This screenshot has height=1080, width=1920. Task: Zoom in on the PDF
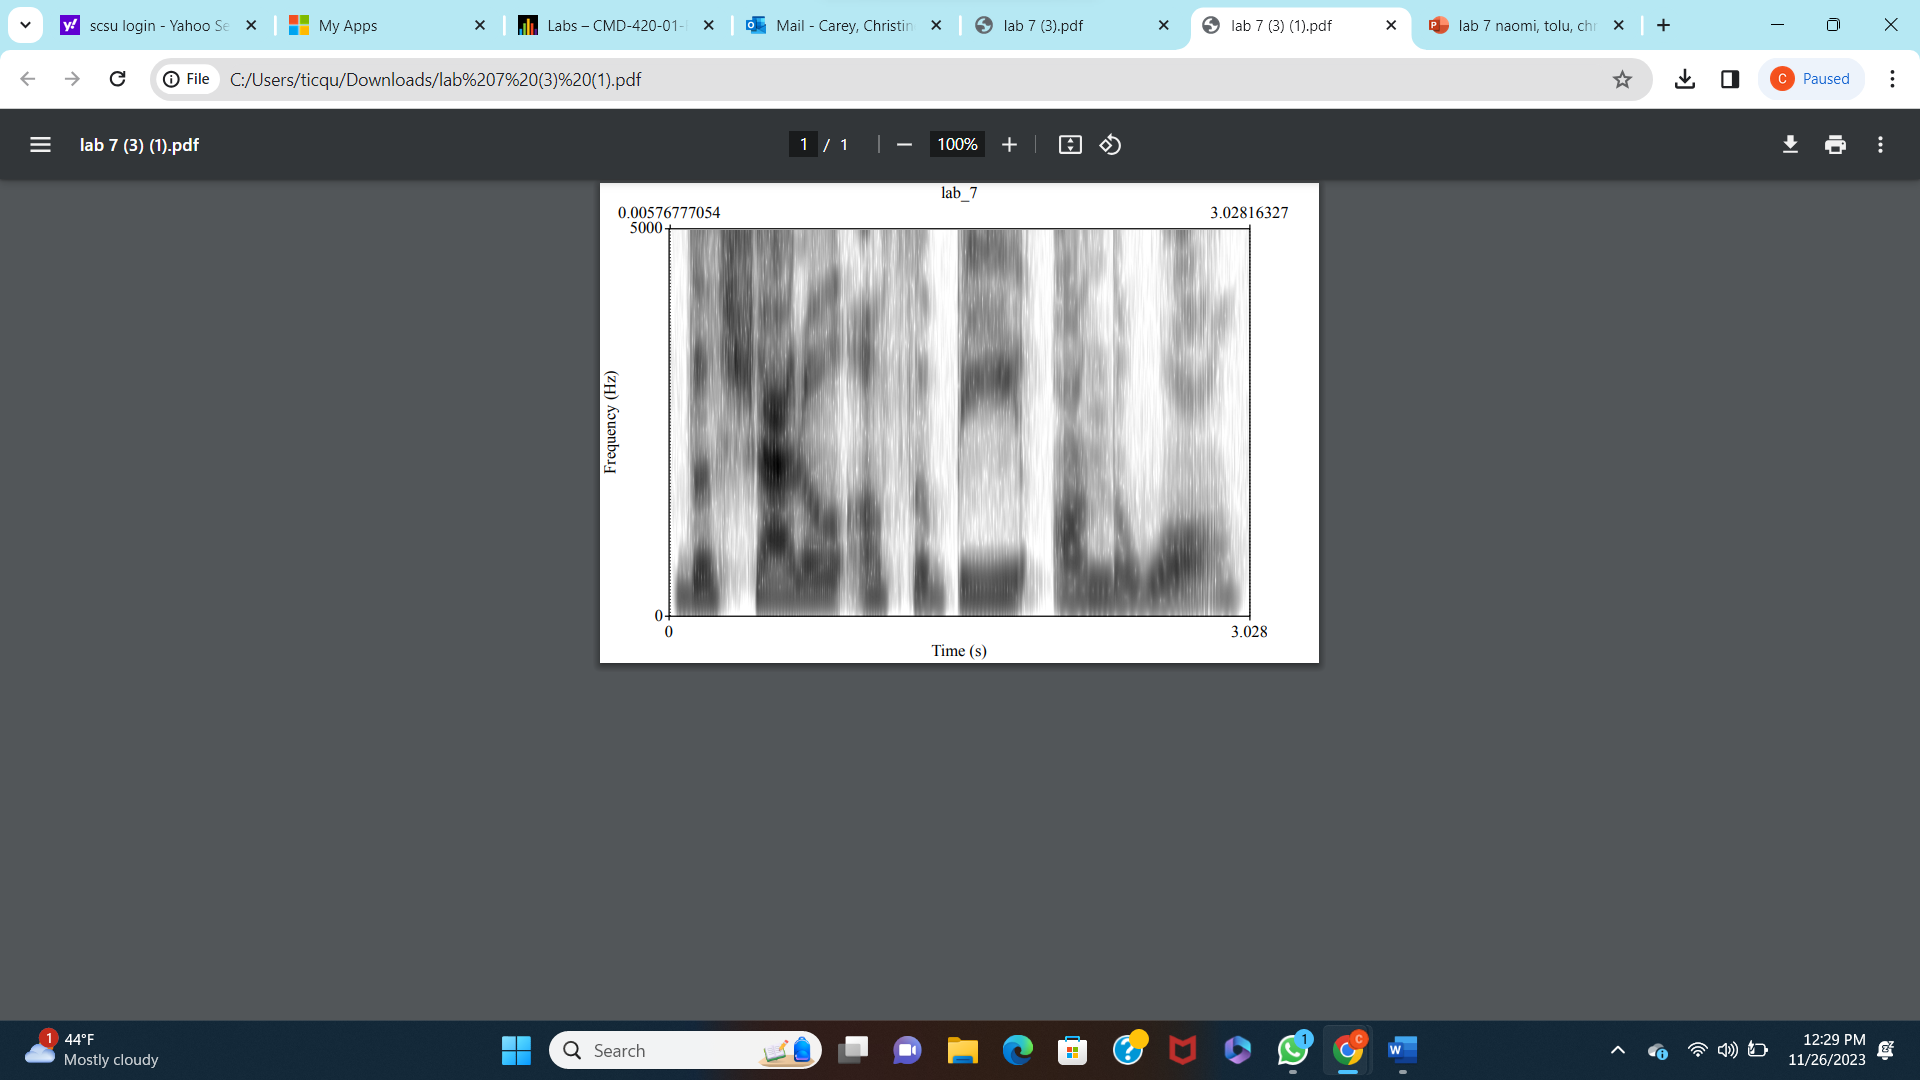point(1009,144)
